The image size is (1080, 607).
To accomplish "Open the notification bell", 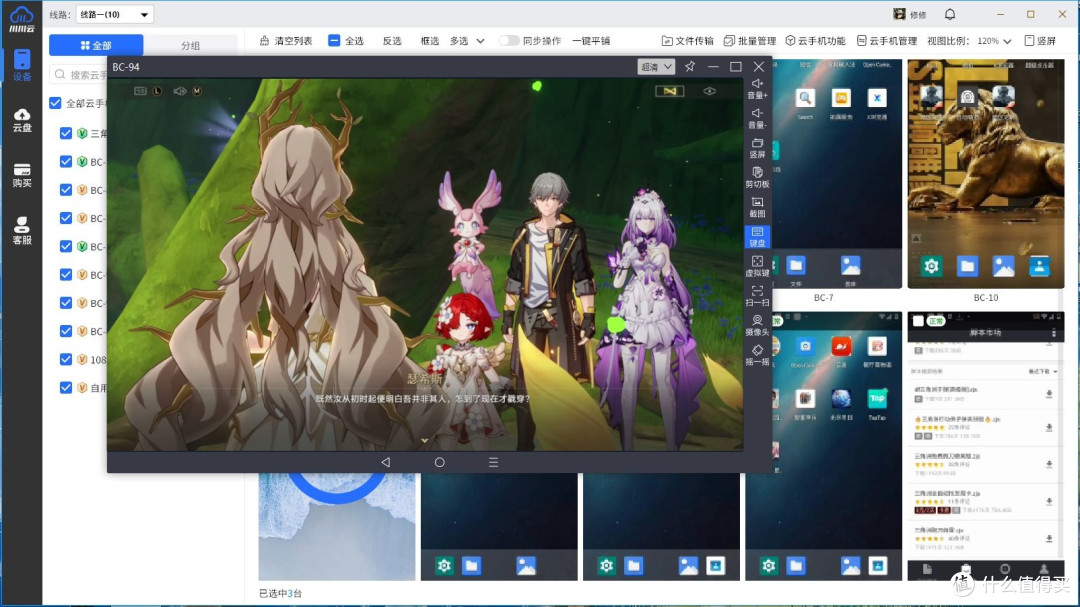I will point(950,14).
